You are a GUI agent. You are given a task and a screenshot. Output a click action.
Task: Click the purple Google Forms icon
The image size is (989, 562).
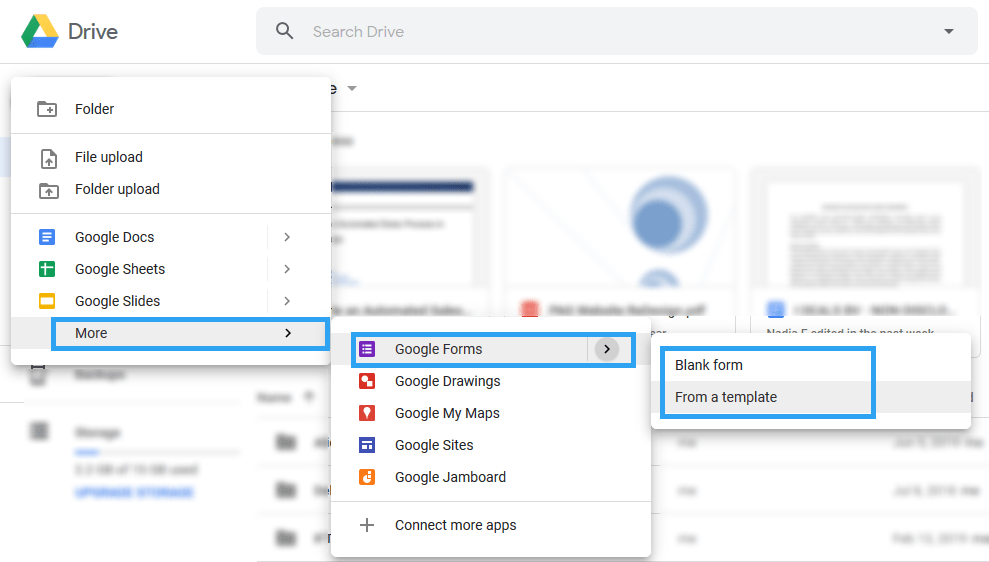point(367,349)
